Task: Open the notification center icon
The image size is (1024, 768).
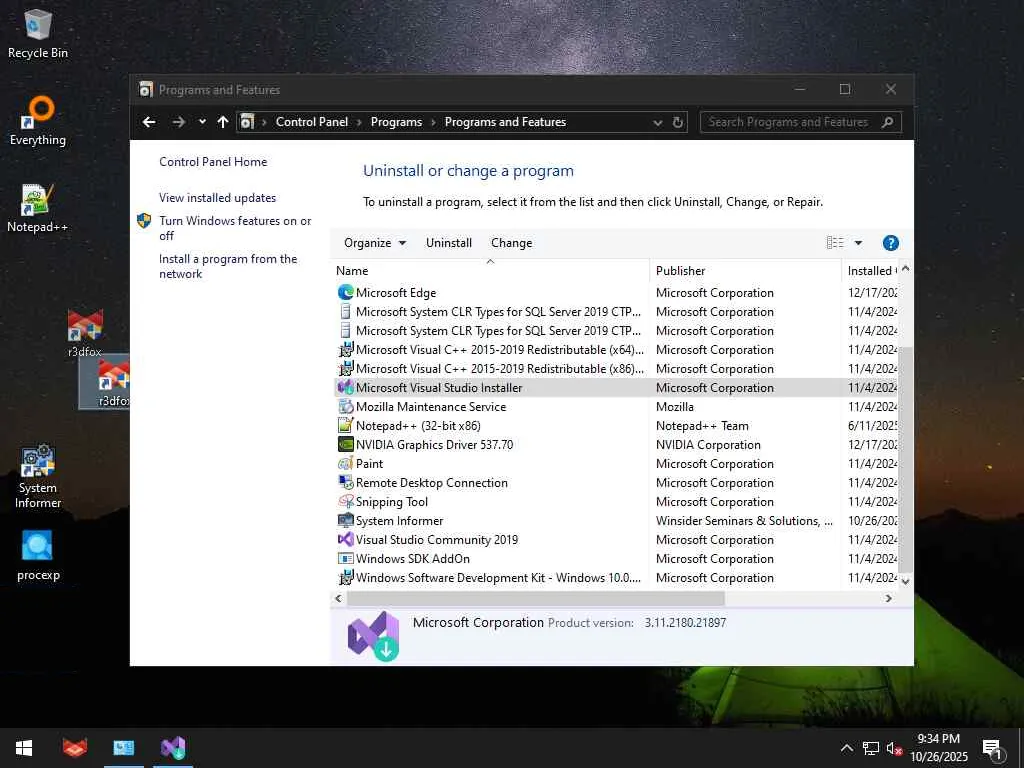Action: (x=993, y=748)
